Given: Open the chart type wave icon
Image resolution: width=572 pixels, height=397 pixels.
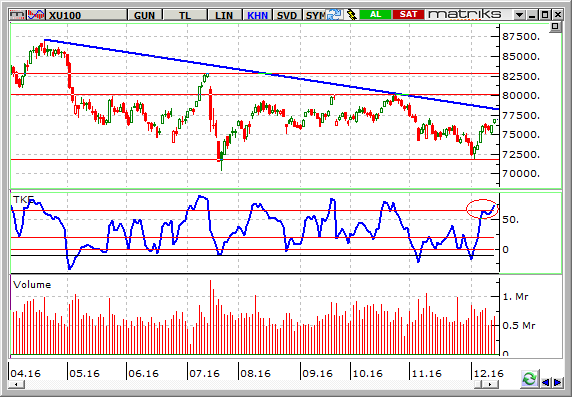Looking at the screenshot, I should tap(36, 15).
